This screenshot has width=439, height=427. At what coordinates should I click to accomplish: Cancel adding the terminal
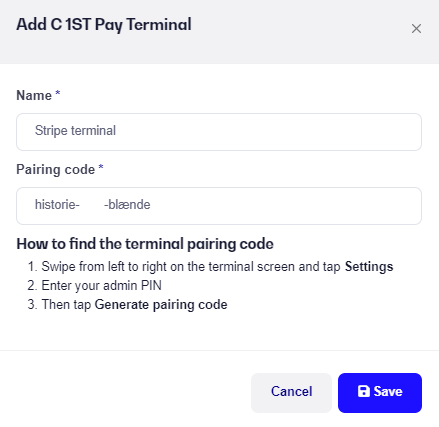[291, 393]
